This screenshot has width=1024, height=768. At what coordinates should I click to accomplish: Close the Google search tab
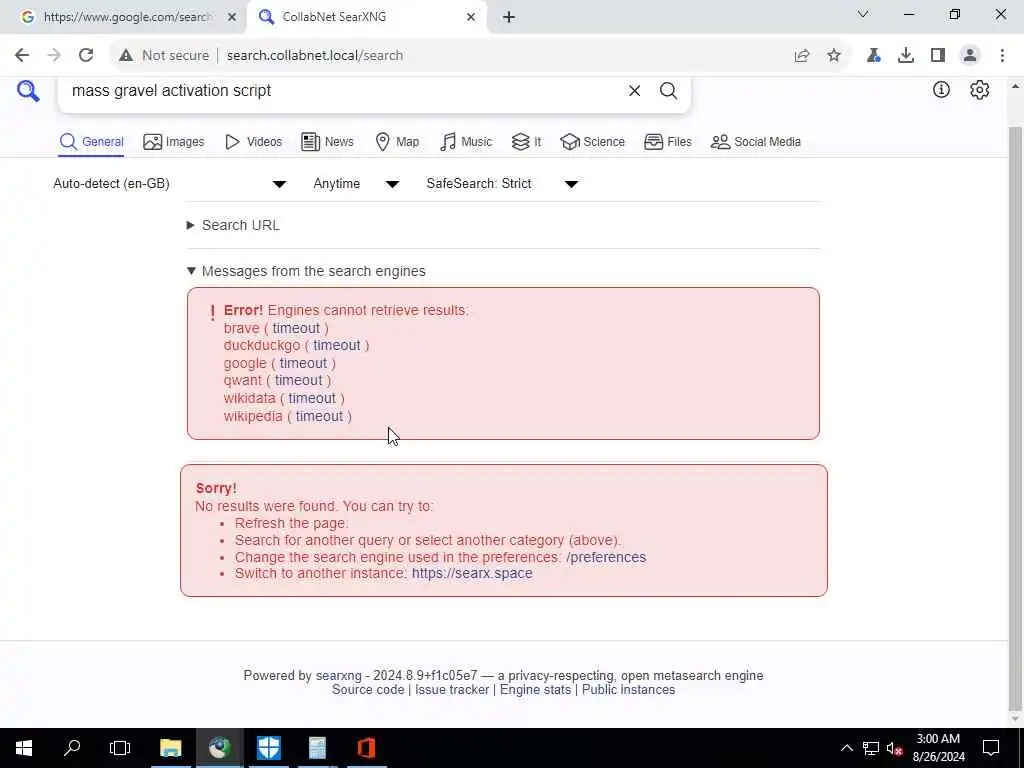(232, 17)
